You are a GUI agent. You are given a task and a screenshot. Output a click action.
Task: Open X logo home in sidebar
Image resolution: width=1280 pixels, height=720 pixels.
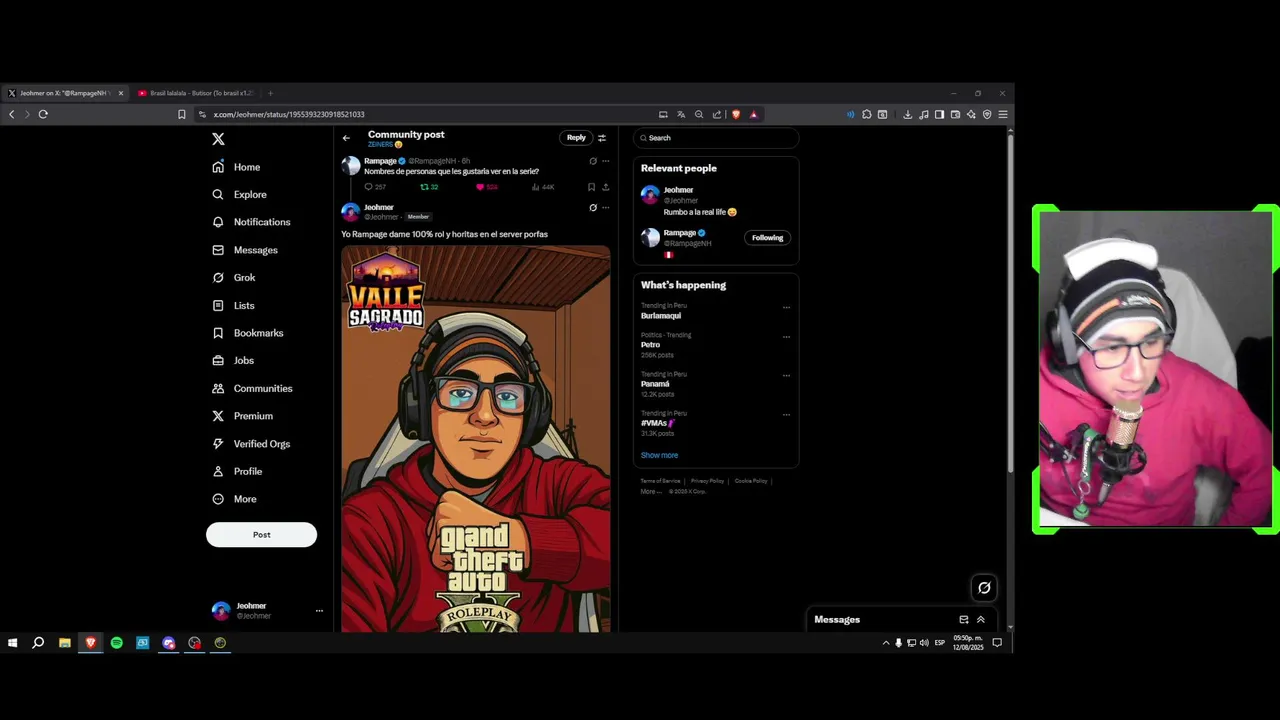[x=218, y=139]
